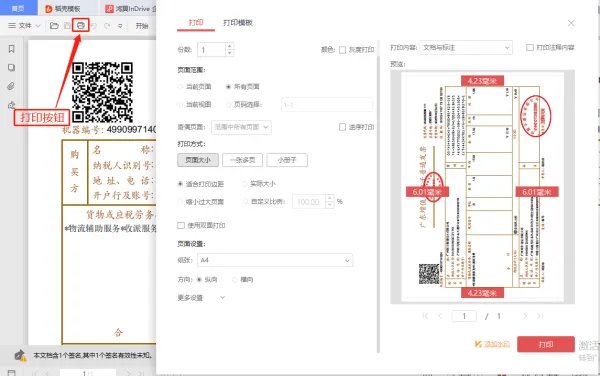This screenshot has height=376, width=600.
Task: Go to first preview page
Action: (425, 316)
